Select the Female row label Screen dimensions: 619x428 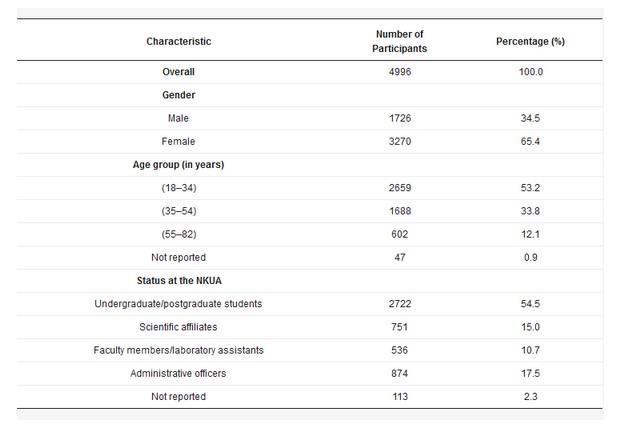179,141
